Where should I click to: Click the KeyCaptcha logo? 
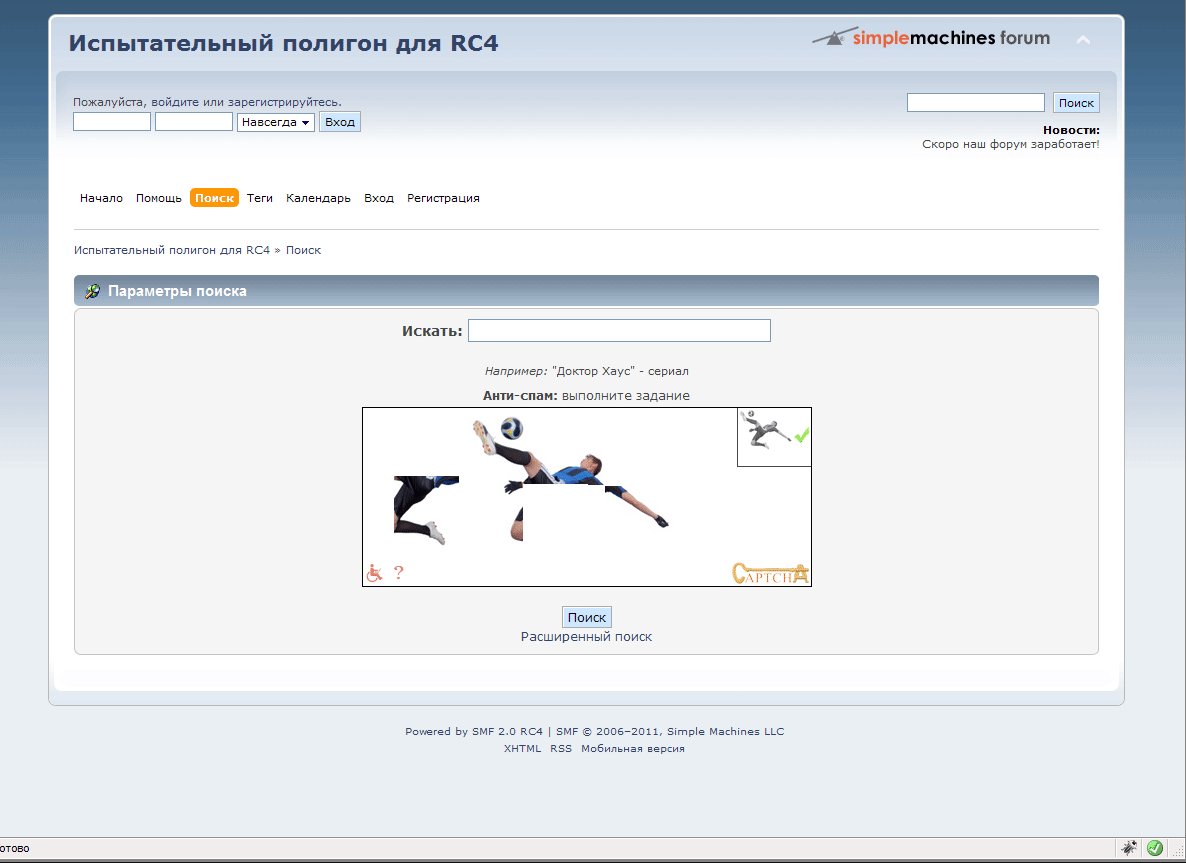point(770,573)
